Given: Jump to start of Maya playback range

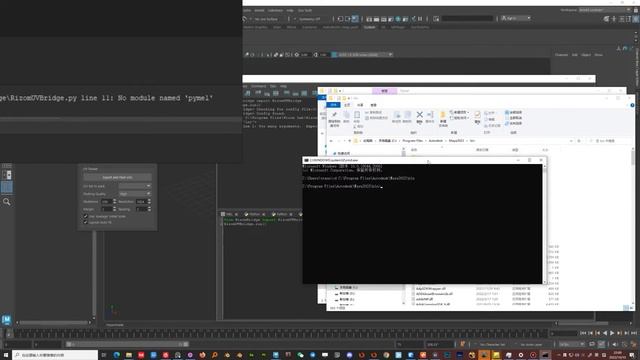Looking at the screenshot, I should tap(583, 333).
